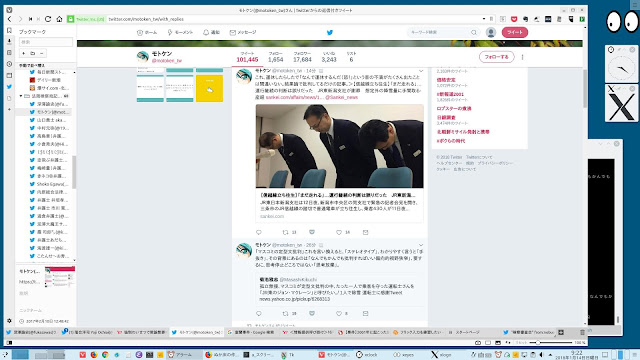View the Tweets count tab 101,445
The width and height of the screenshot is (640, 360).
[247, 57]
